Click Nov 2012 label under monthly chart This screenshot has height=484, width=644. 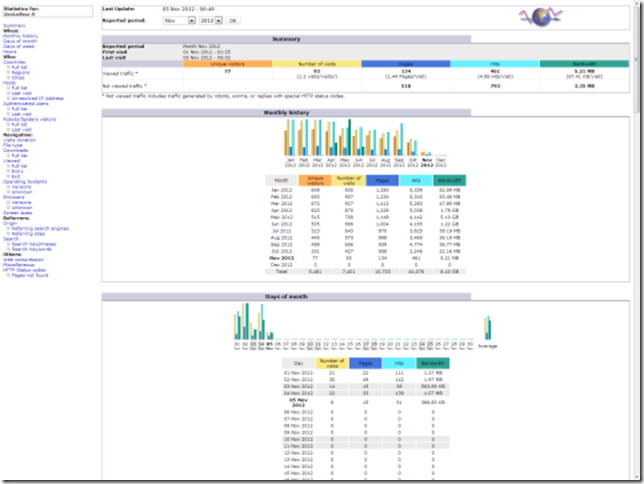click(427, 163)
